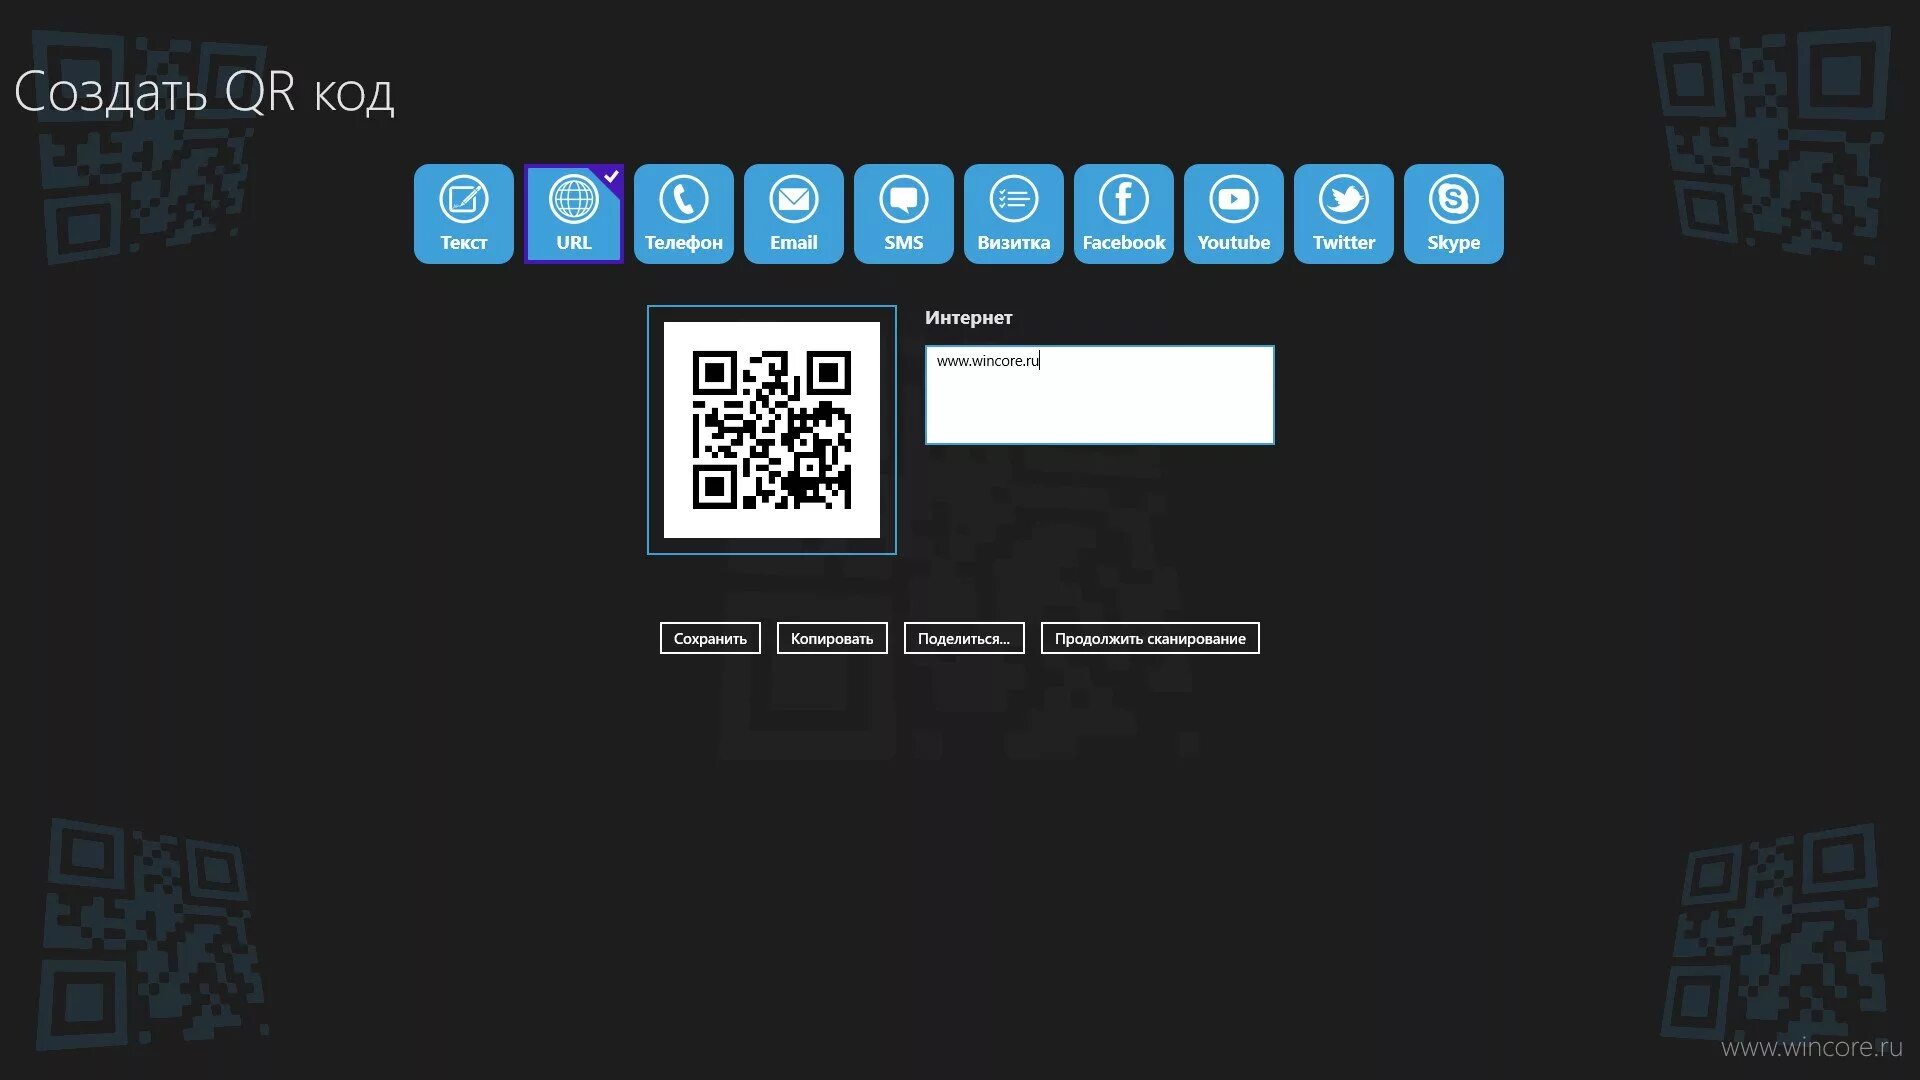Select the www.wincore.ru input field
1920x1080 pixels.
[x=1100, y=393]
